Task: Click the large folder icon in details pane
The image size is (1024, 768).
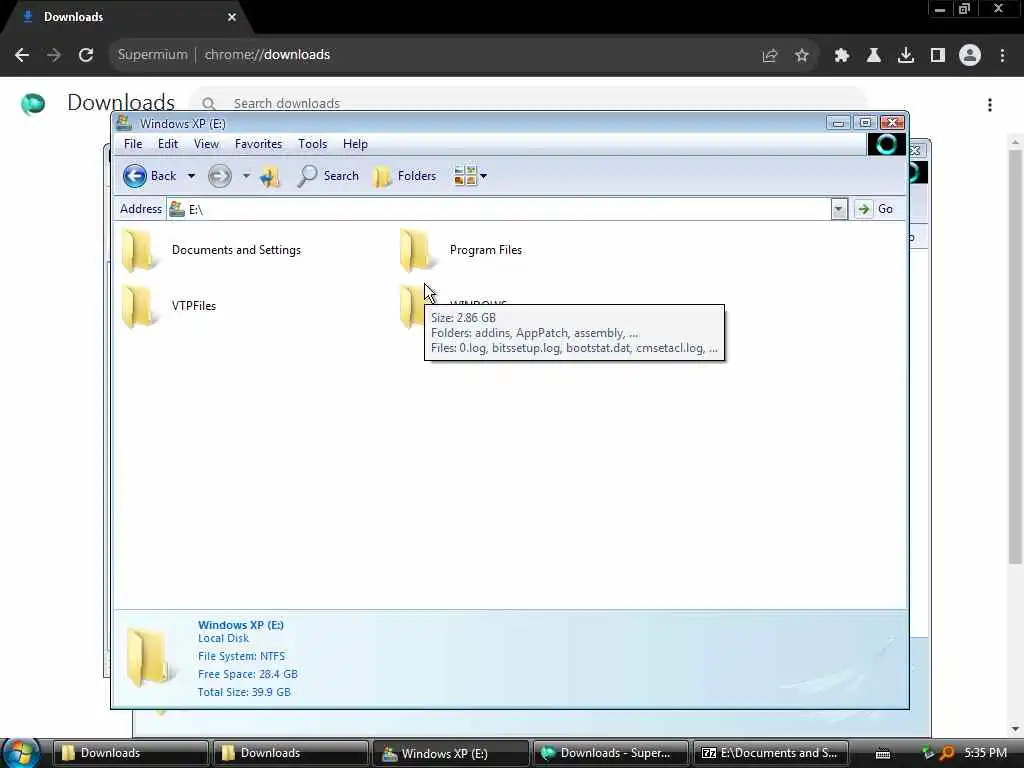Action: (150, 657)
